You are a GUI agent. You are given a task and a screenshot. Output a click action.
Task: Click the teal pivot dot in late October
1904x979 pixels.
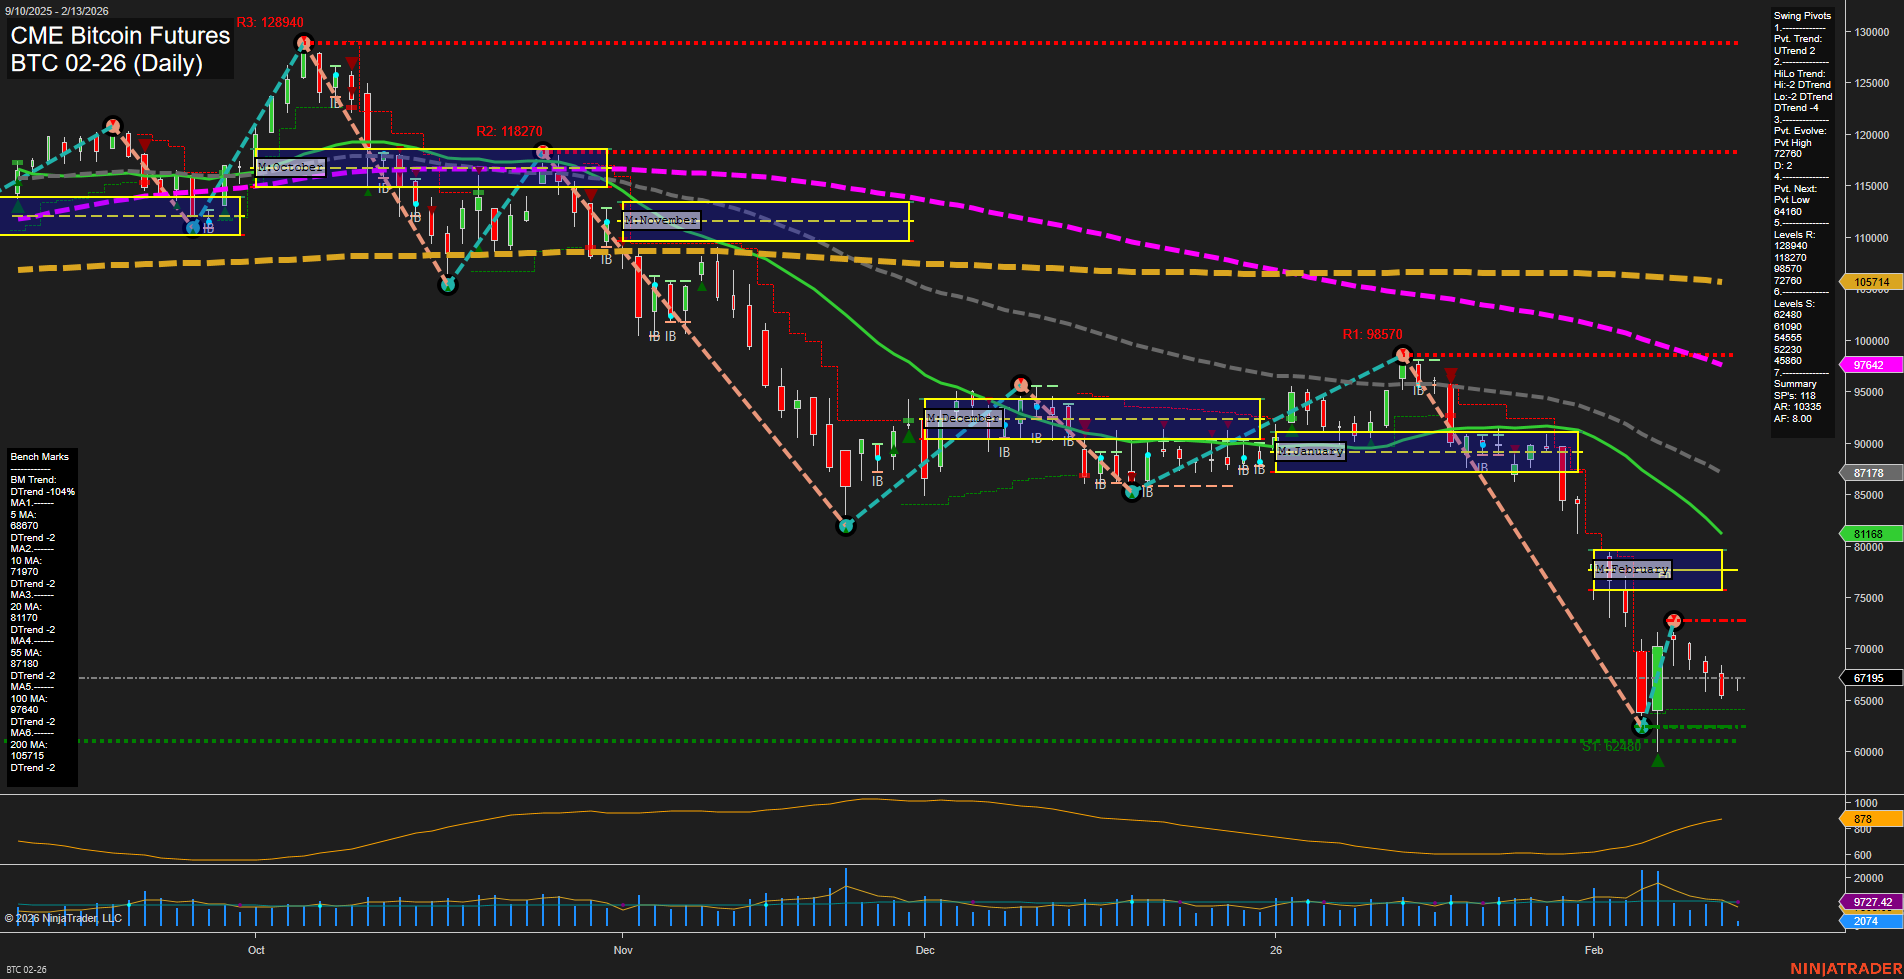pyautogui.click(x=448, y=285)
